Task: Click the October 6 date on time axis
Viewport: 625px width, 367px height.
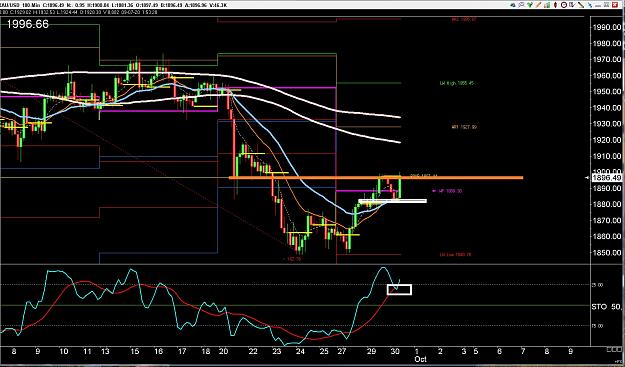Action: point(499,351)
